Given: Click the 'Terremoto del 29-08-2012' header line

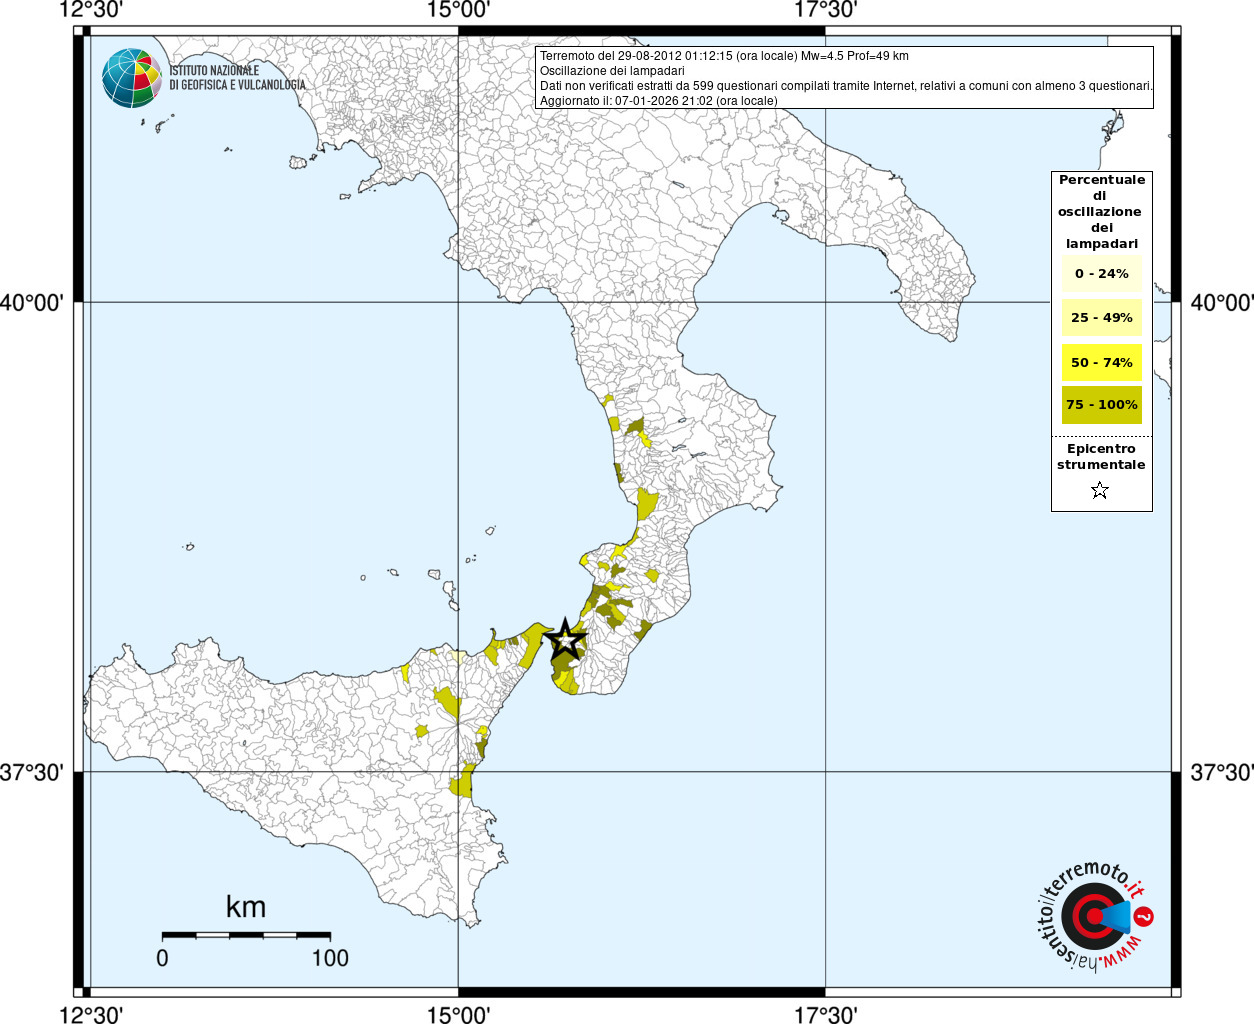Looking at the screenshot, I should pos(724,56).
